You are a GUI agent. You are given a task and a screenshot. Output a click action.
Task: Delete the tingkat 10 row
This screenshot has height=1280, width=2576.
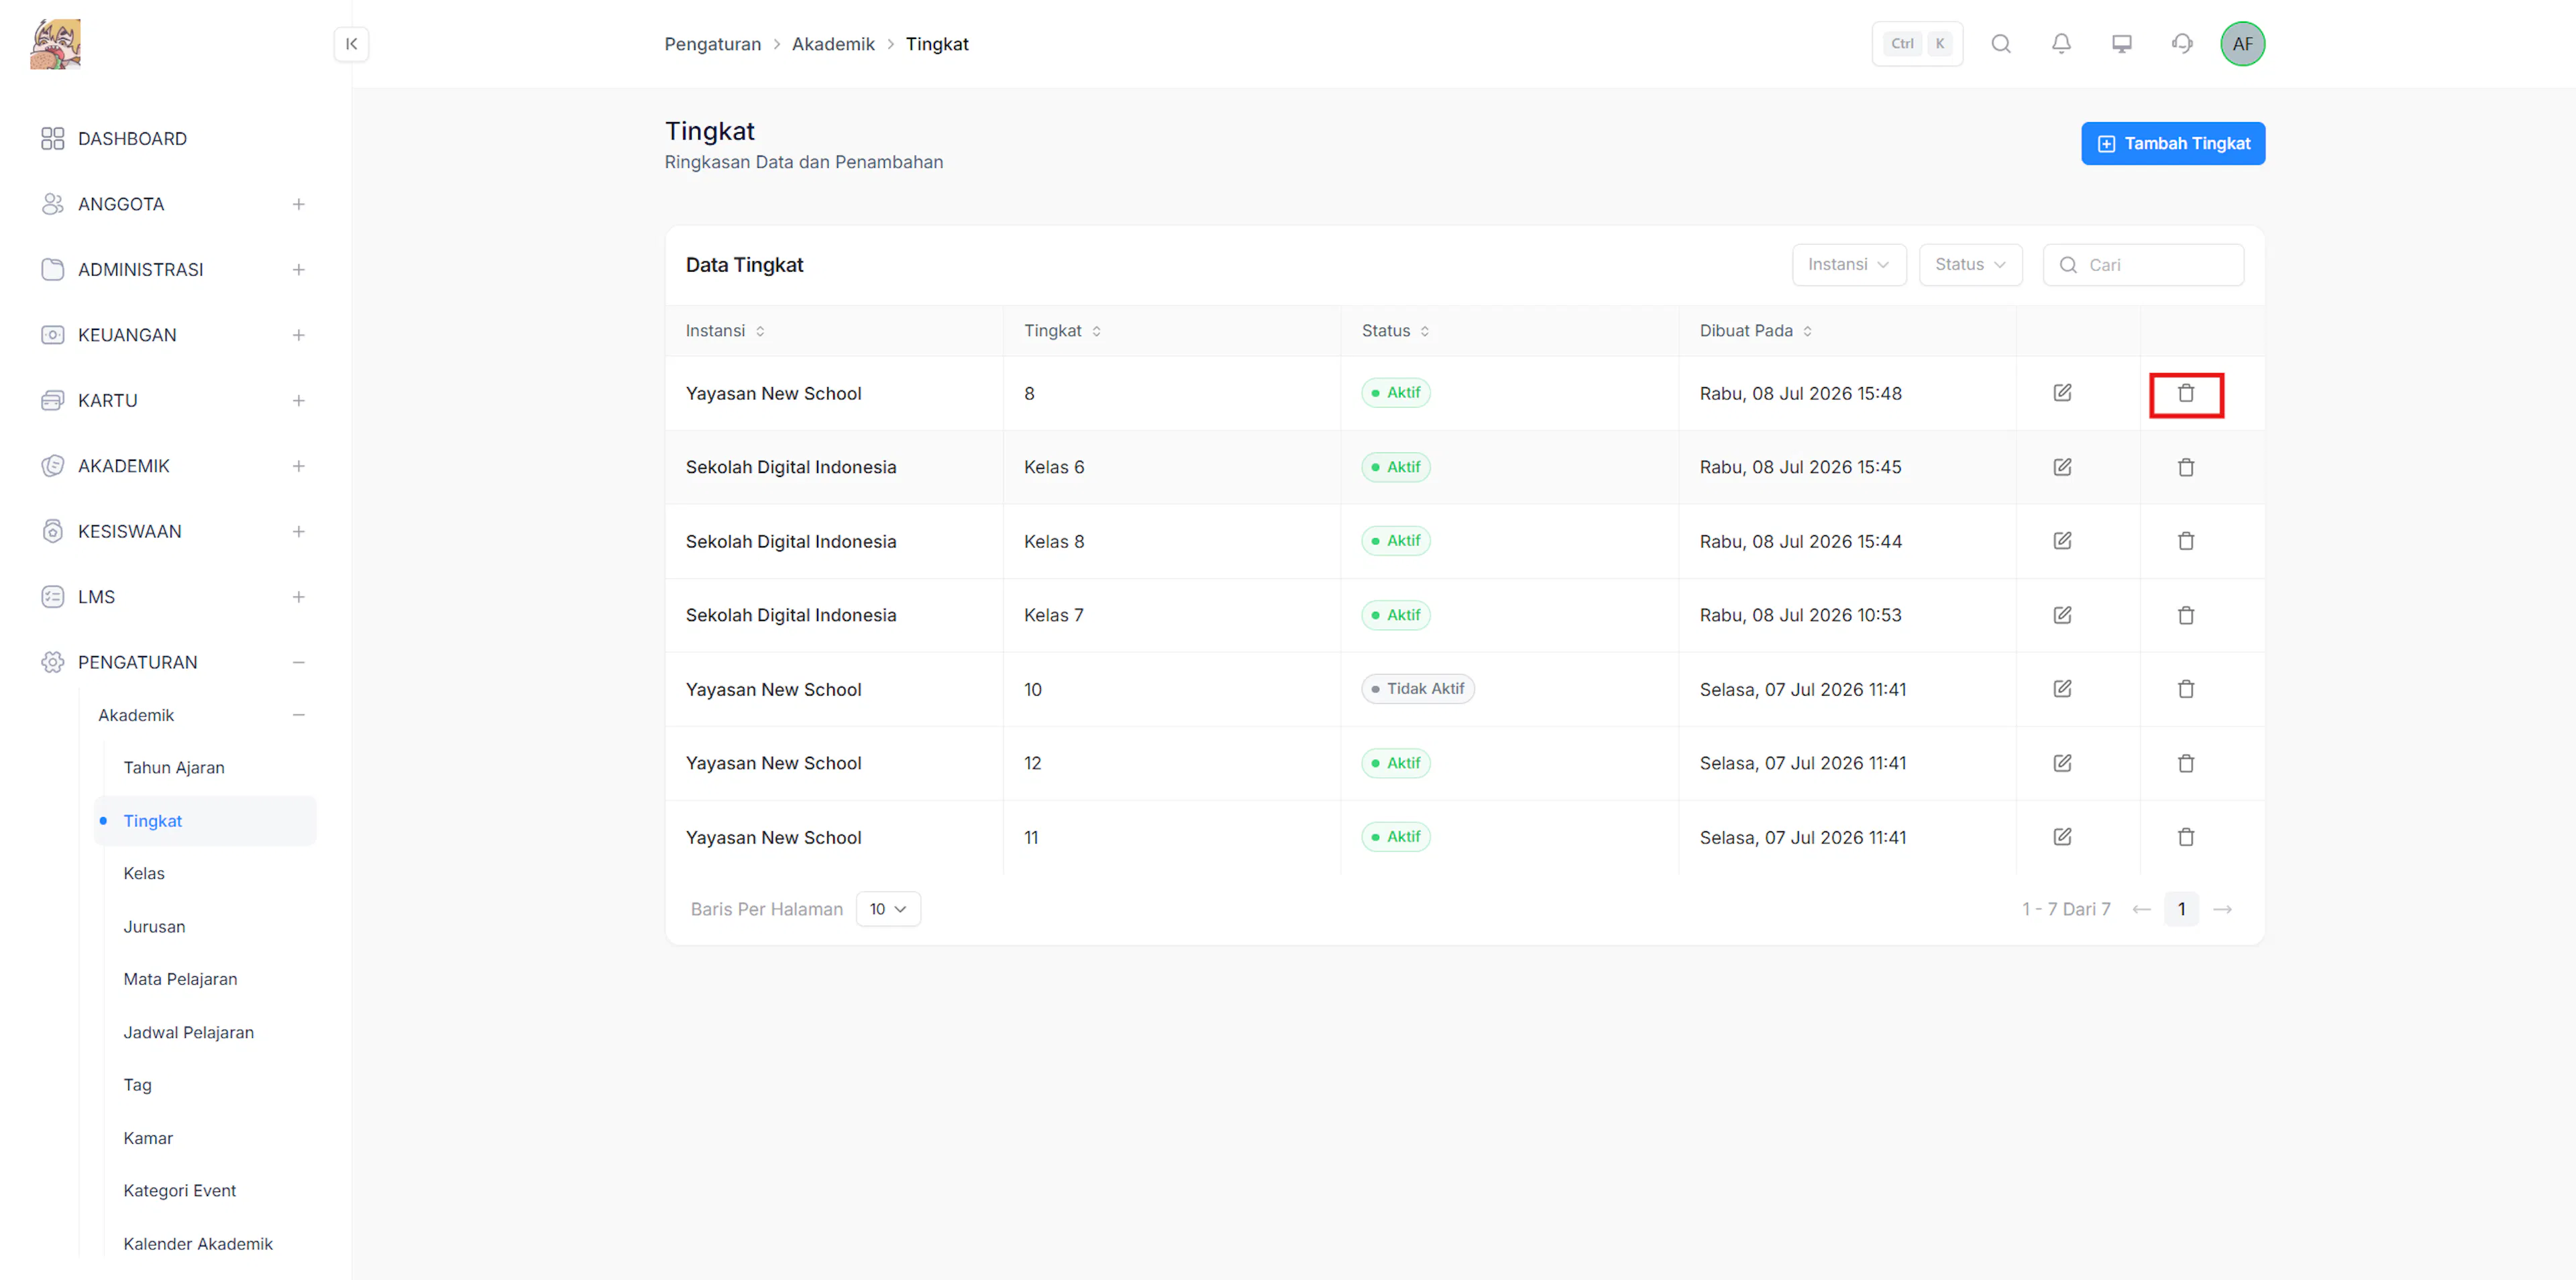tap(2186, 689)
